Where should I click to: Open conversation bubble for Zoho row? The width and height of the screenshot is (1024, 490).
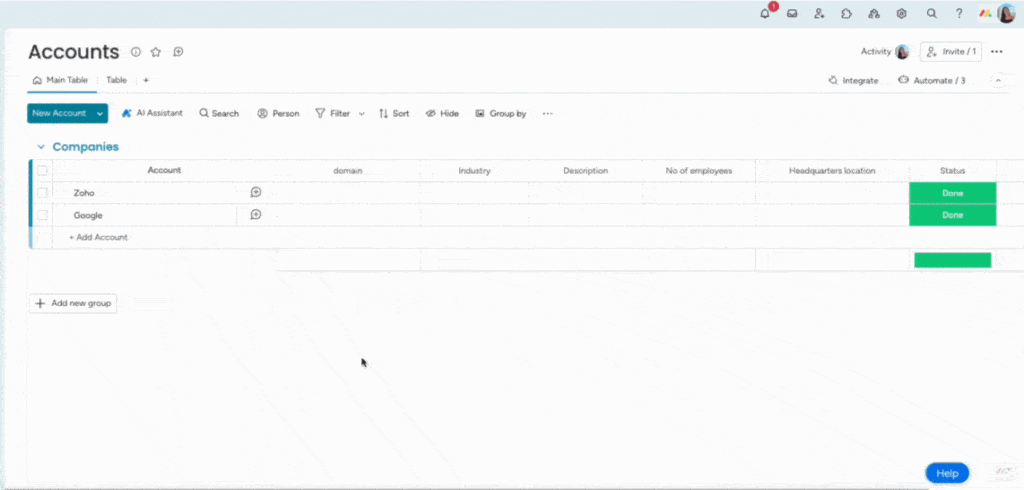tap(256, 192)
